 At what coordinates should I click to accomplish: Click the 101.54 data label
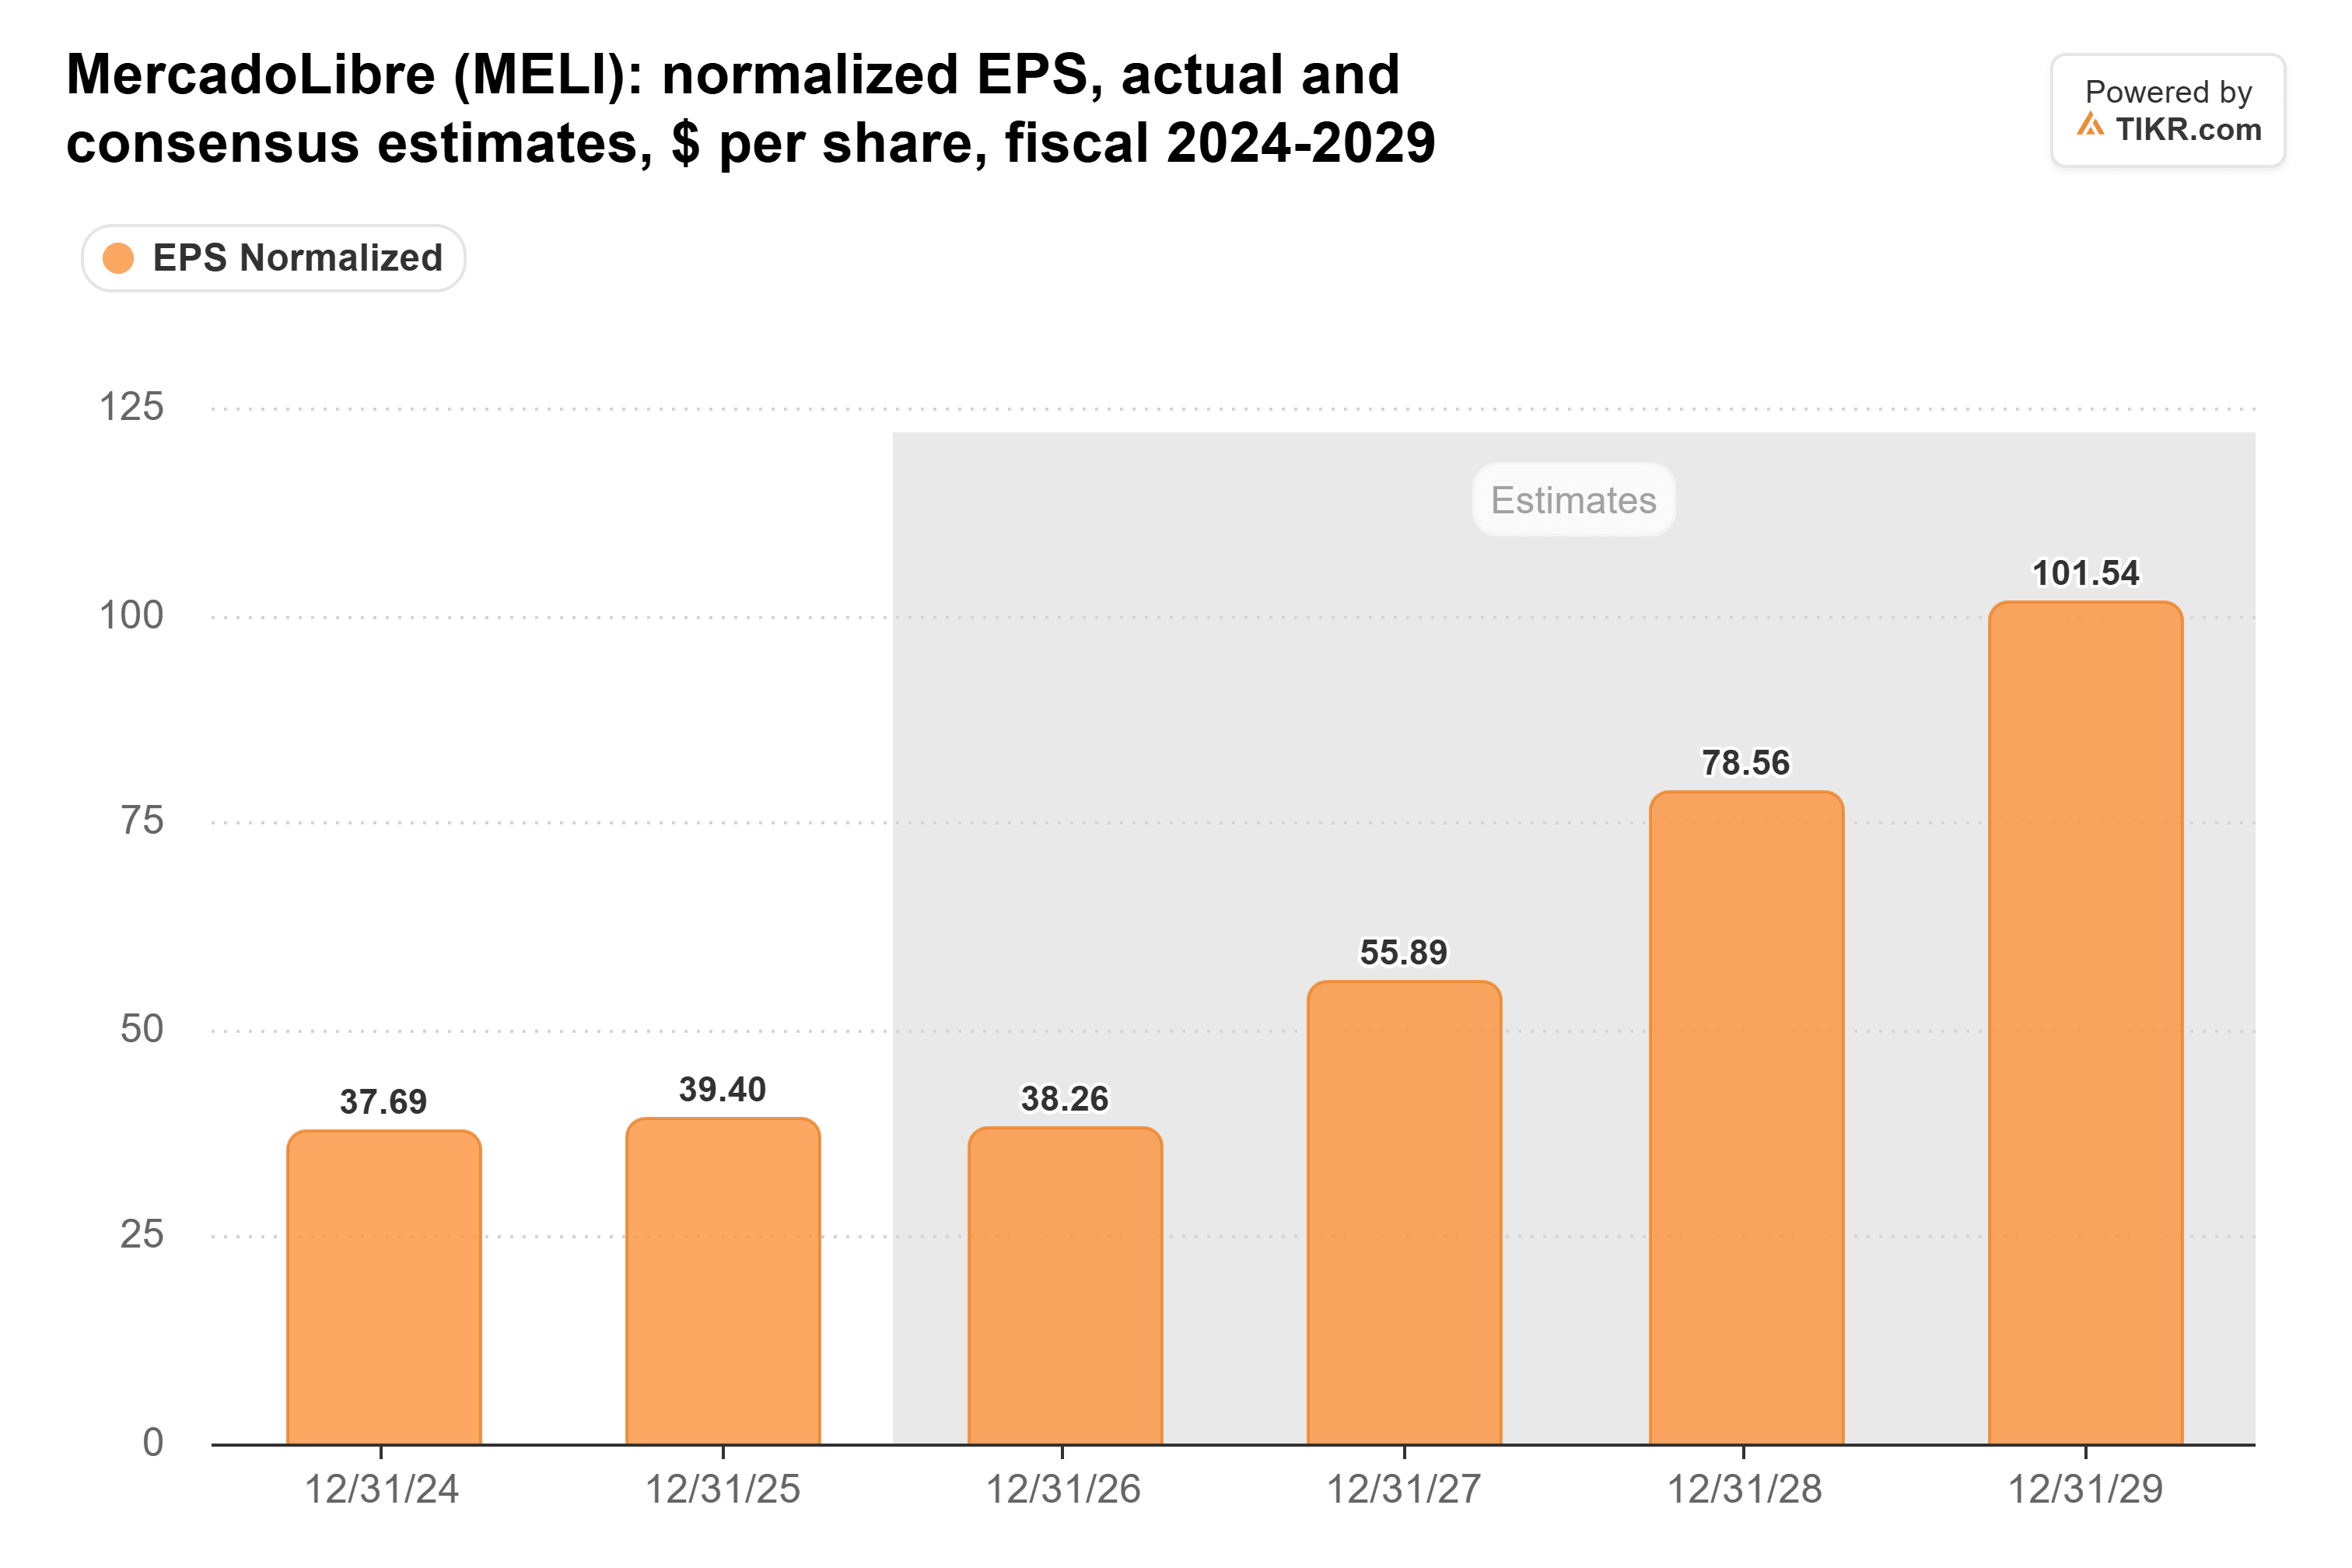(2085, 573)
